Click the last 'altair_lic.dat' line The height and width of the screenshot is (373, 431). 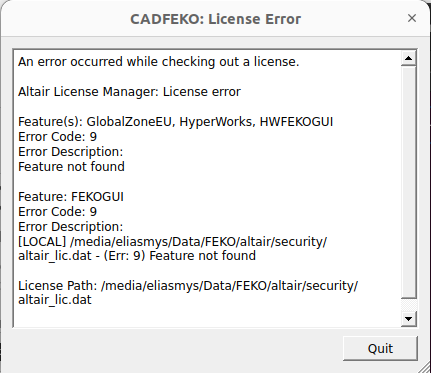point(55,300)
